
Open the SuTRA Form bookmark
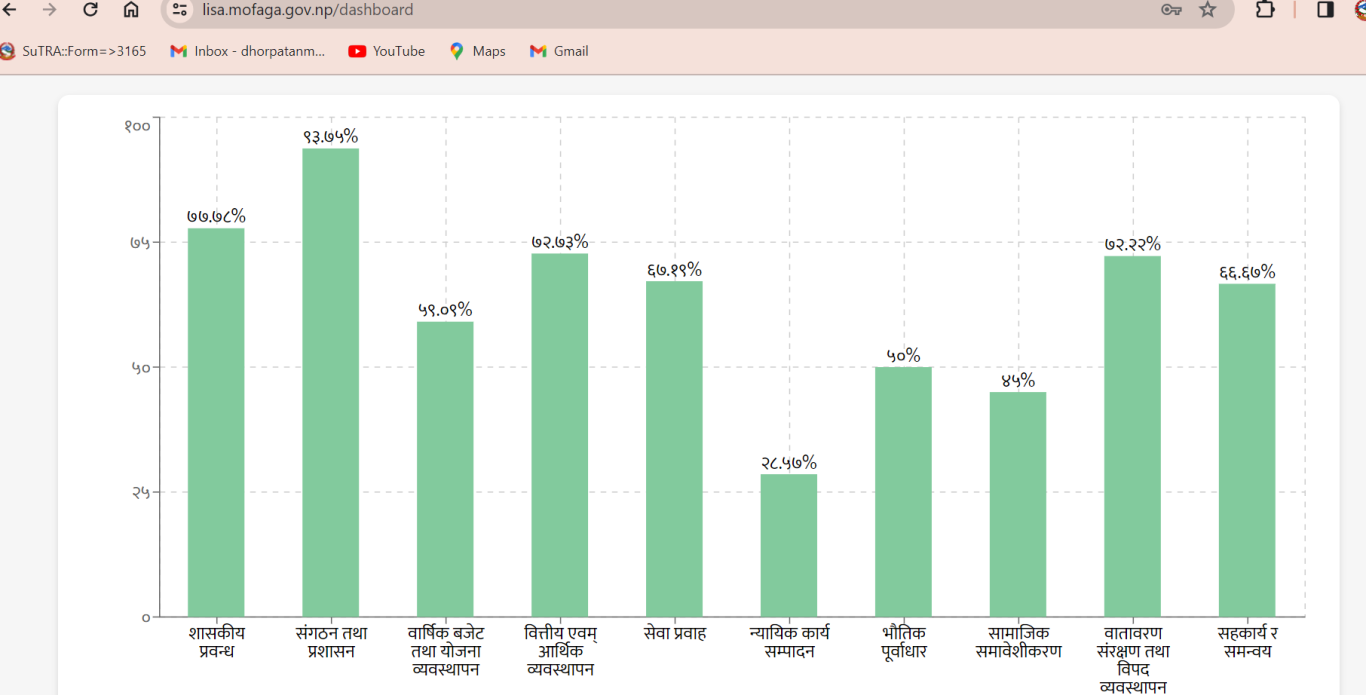pyautogui.click(x=75, y=51)
